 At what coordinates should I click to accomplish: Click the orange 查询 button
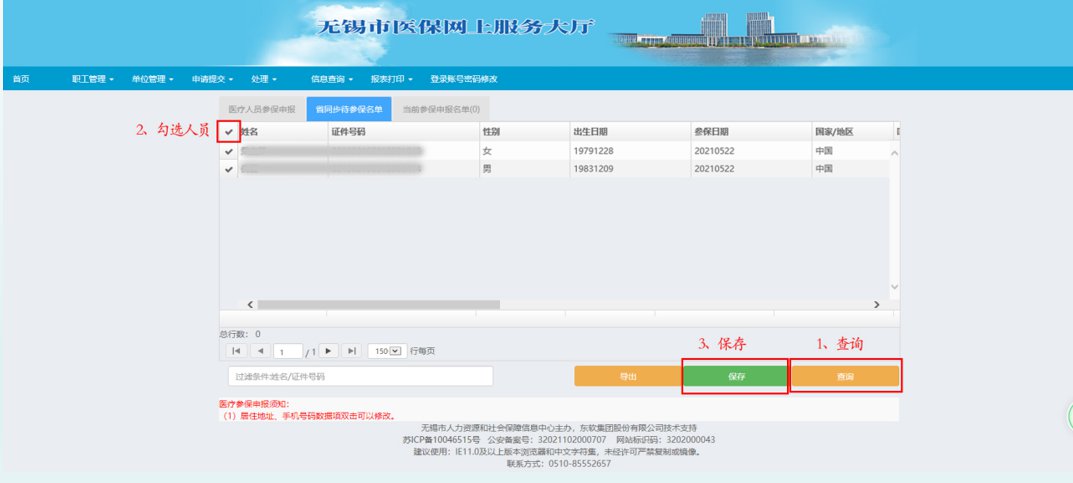click(x=845, y=376)
